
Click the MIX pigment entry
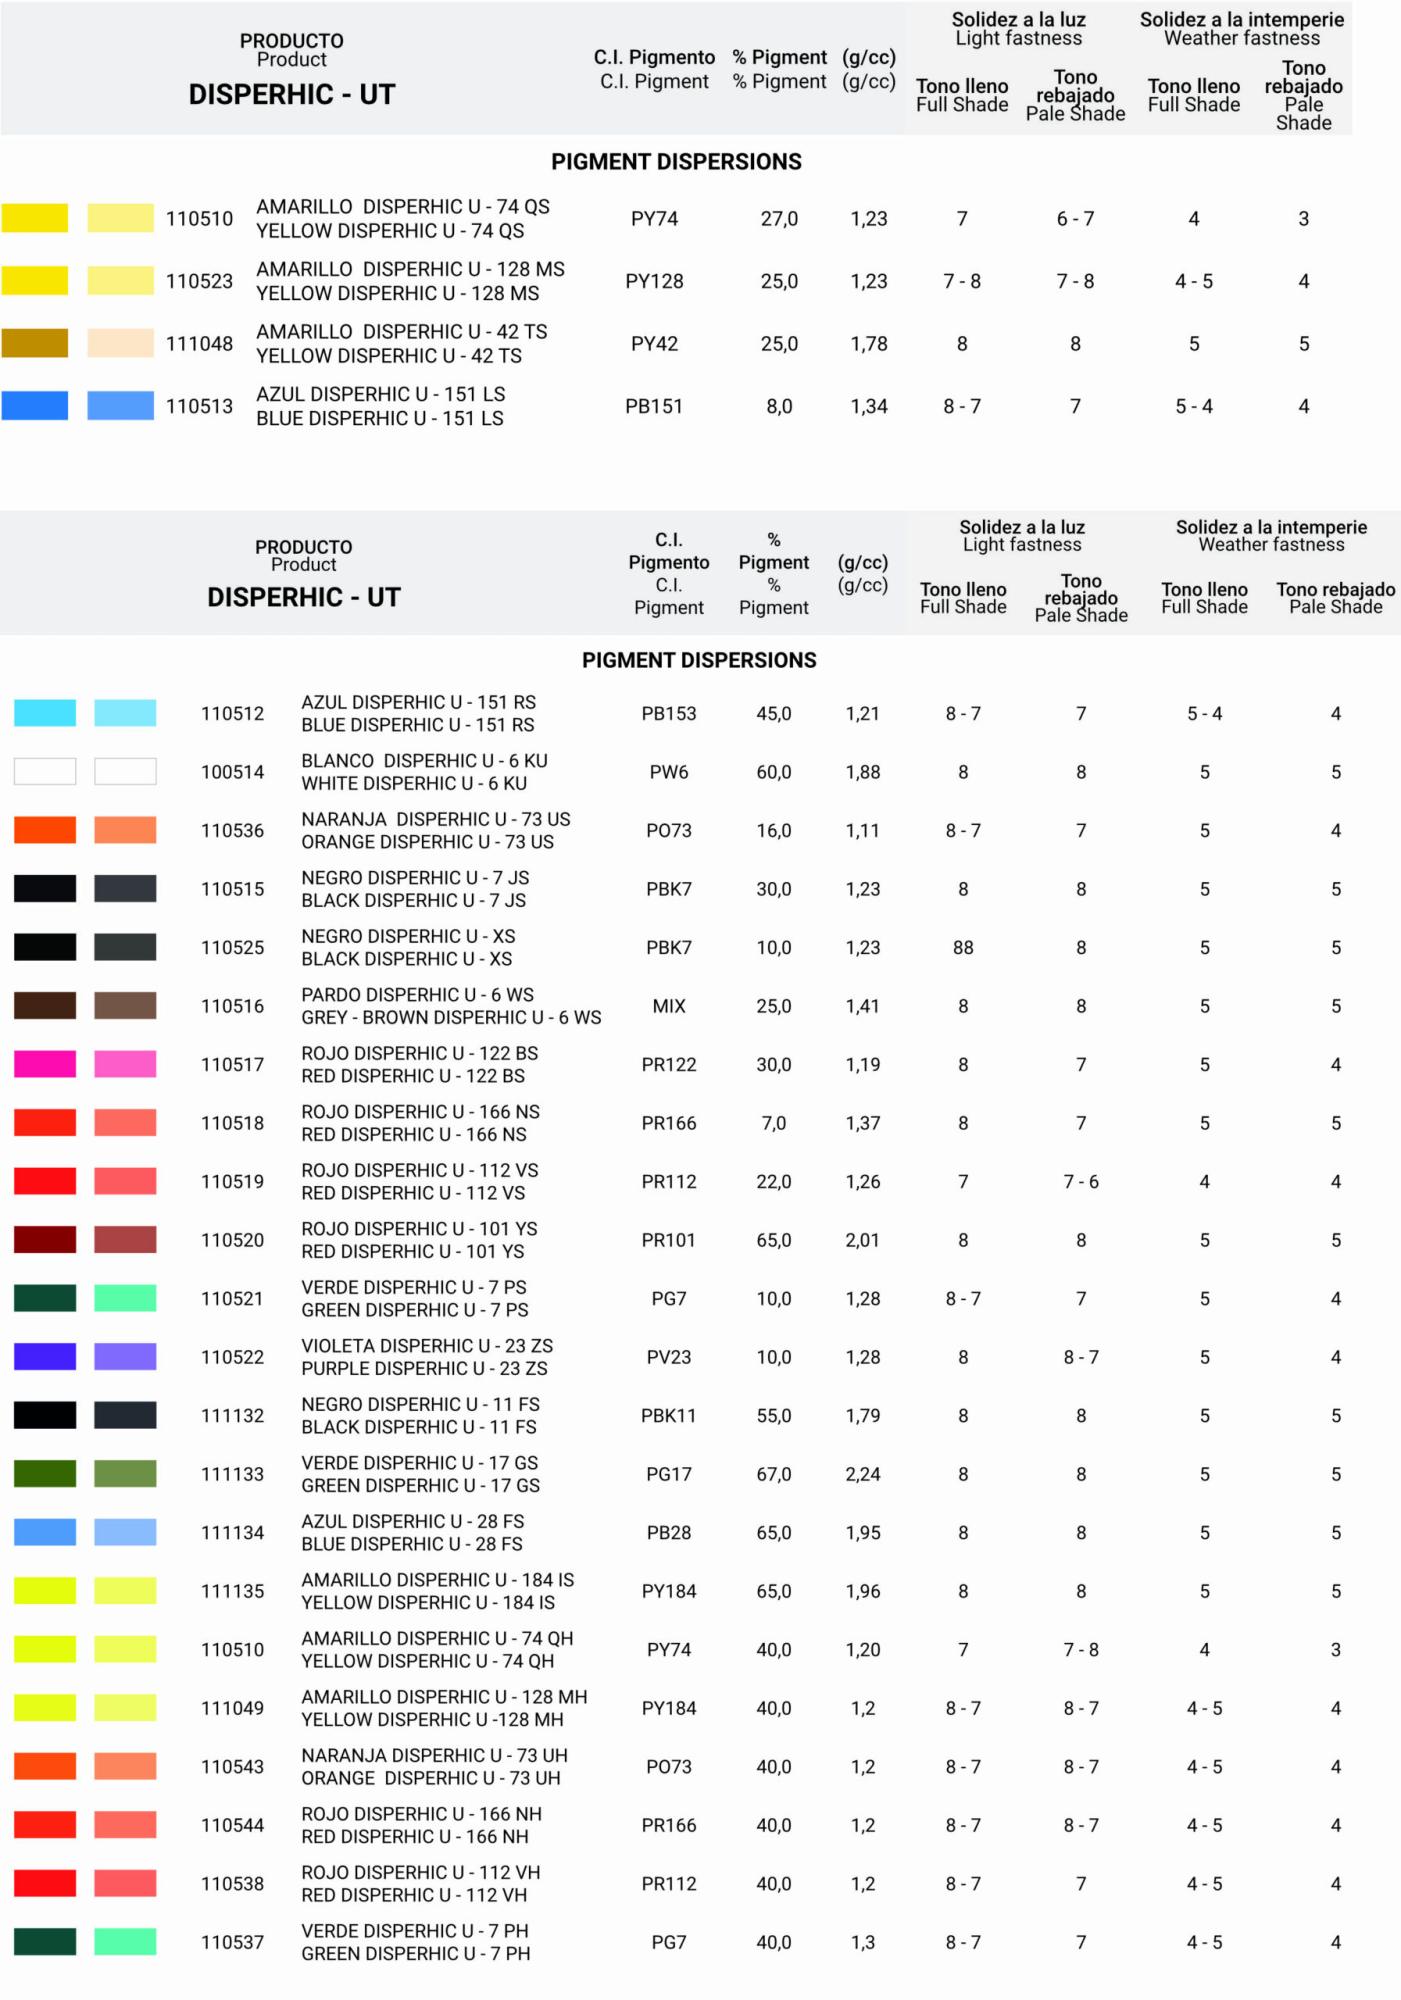668,1006
